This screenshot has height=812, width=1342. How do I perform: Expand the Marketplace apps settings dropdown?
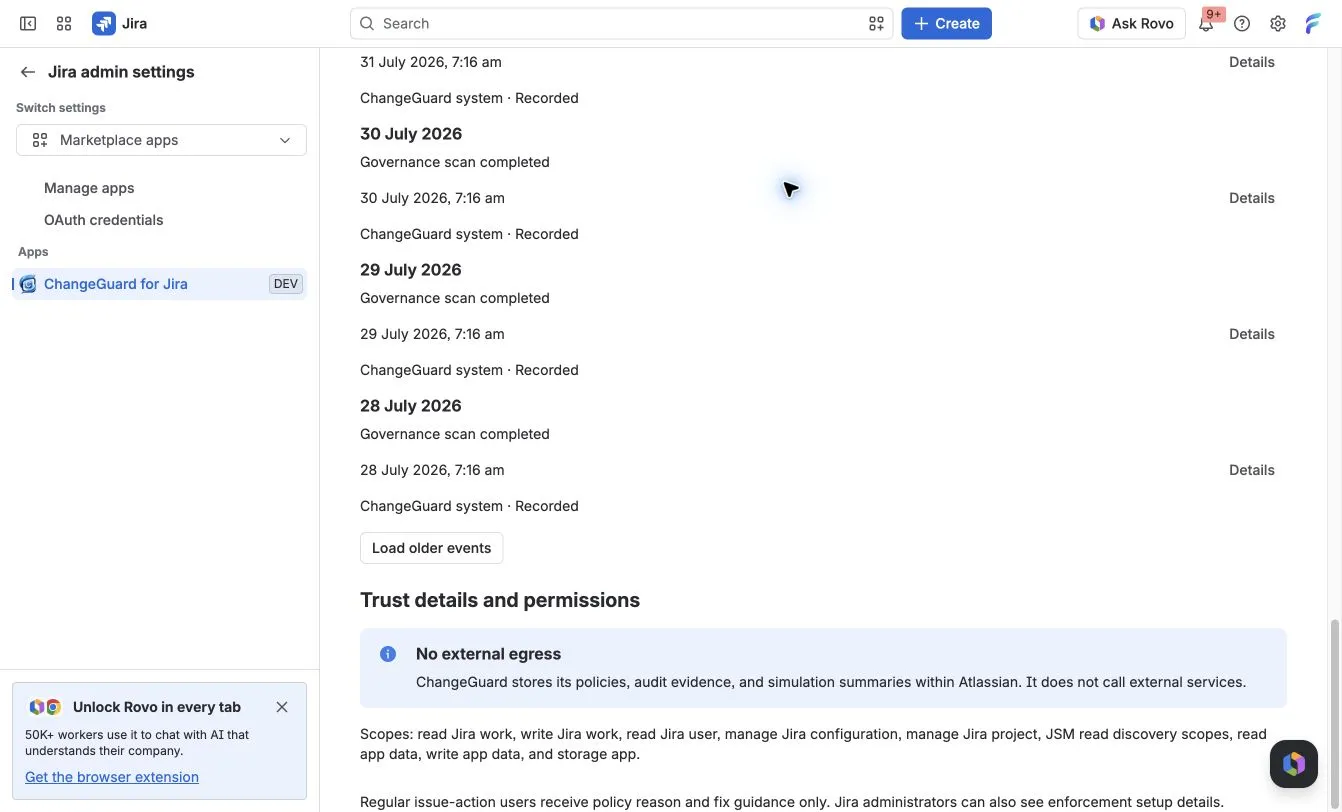point(161,140)
